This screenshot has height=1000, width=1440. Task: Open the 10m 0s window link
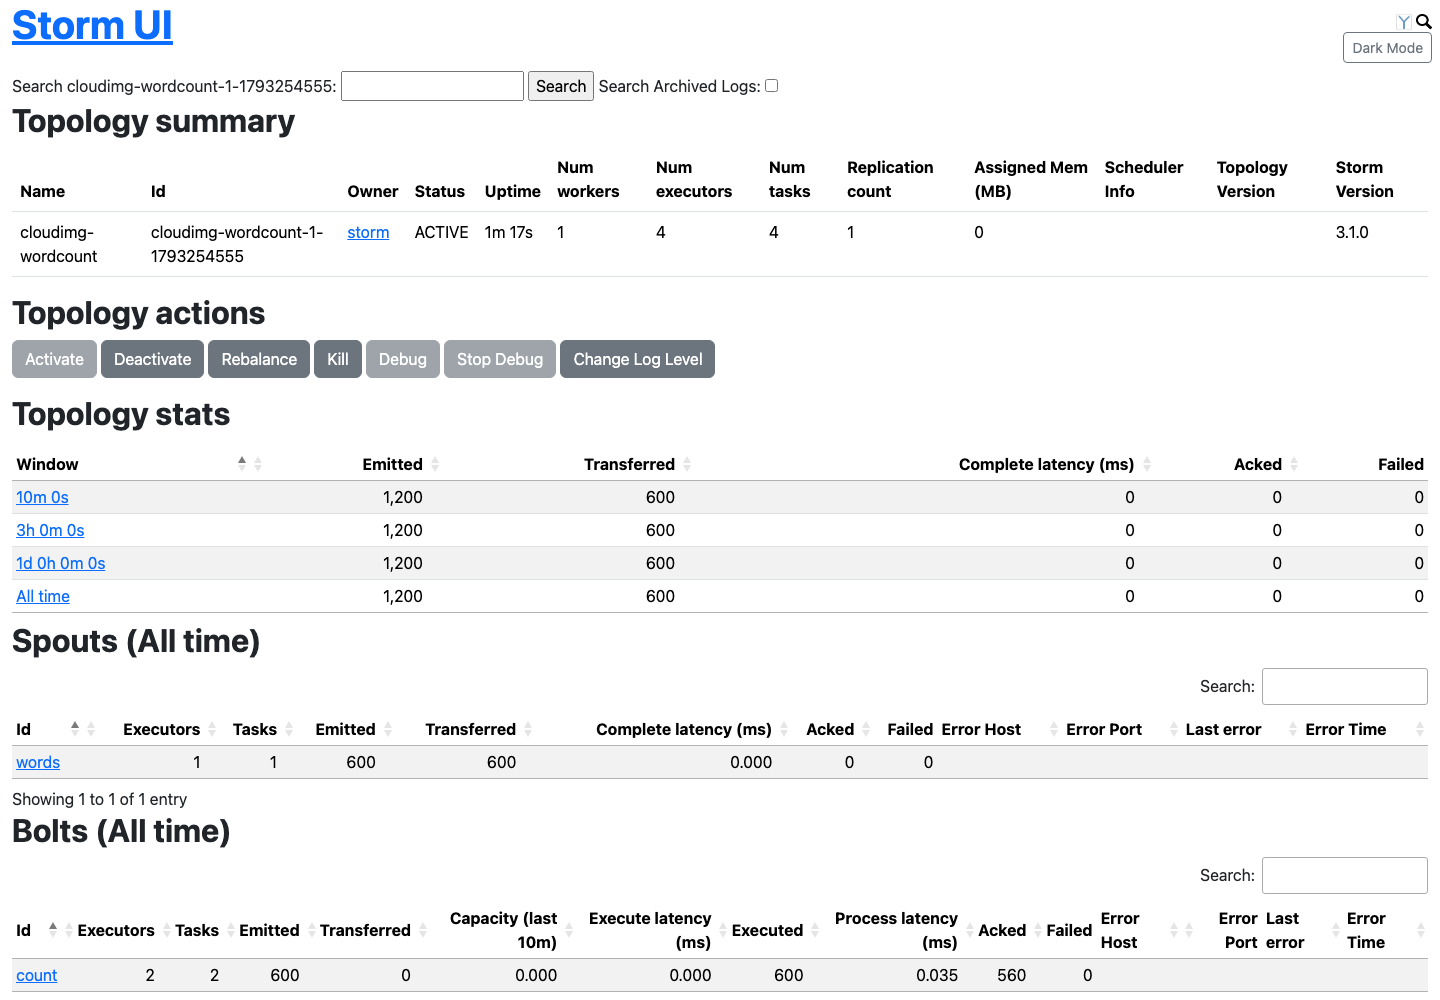[42, 497]
